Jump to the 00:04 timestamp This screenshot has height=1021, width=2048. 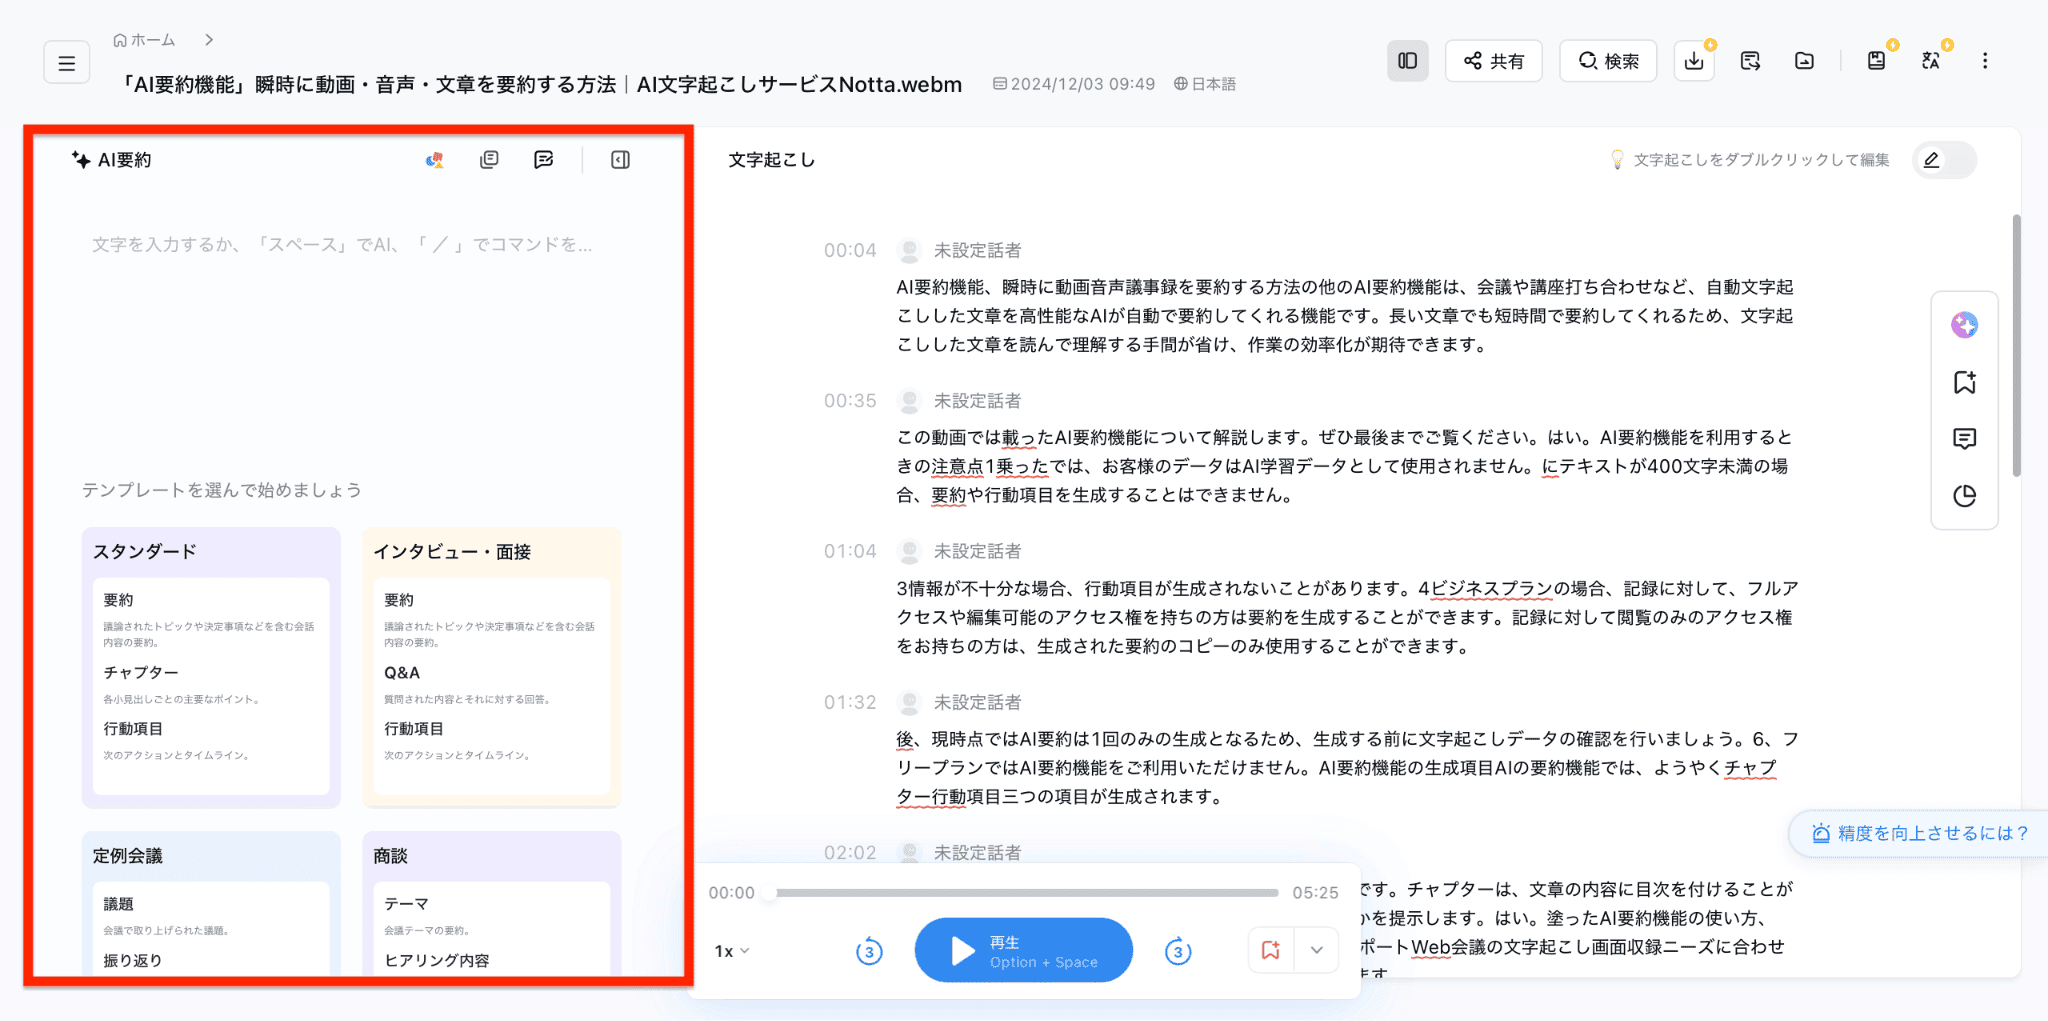(850, 251)
